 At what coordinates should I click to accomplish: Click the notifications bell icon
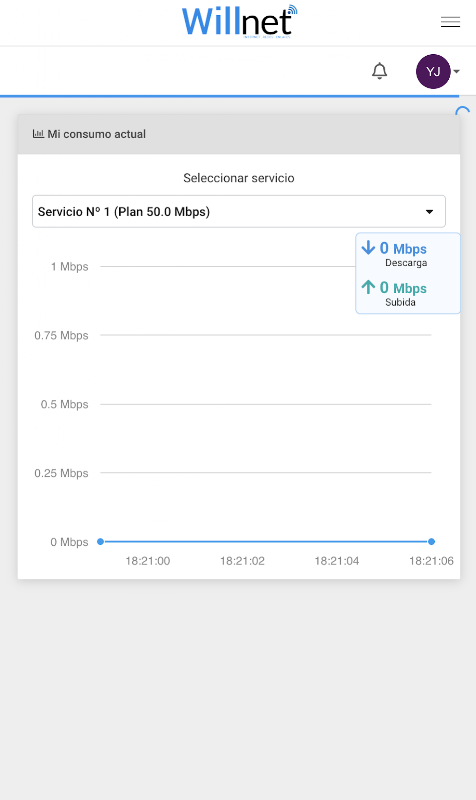[380, 71]
